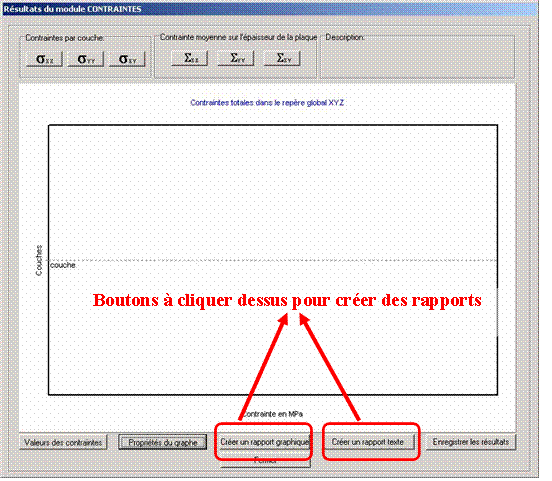This screenshot has height=481, width=552.
Task: Open Valeurs des contraintes
Action: pos(63,442)
